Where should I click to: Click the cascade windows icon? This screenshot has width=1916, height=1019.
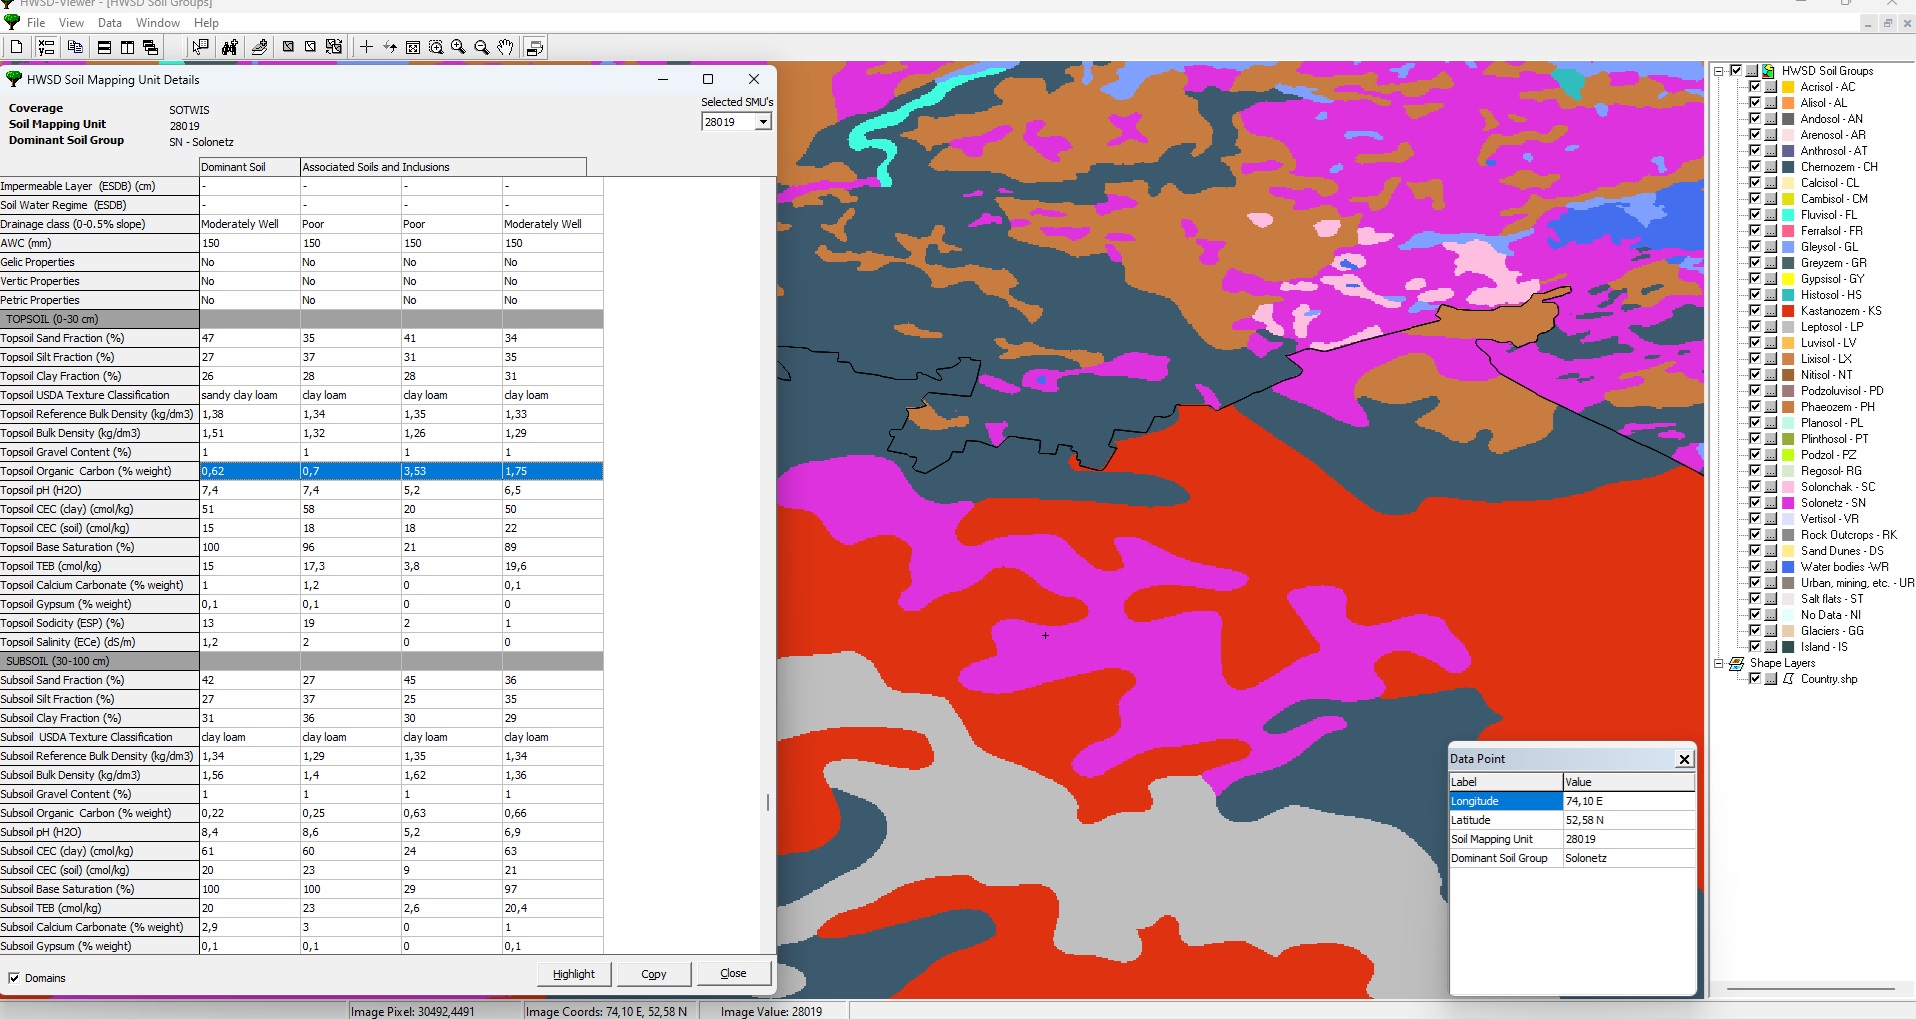[151, 47]
